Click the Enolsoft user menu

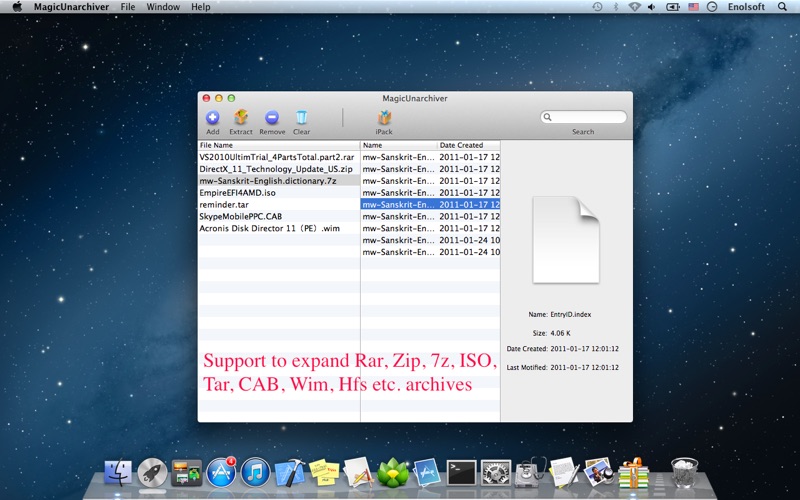[746, 7]
